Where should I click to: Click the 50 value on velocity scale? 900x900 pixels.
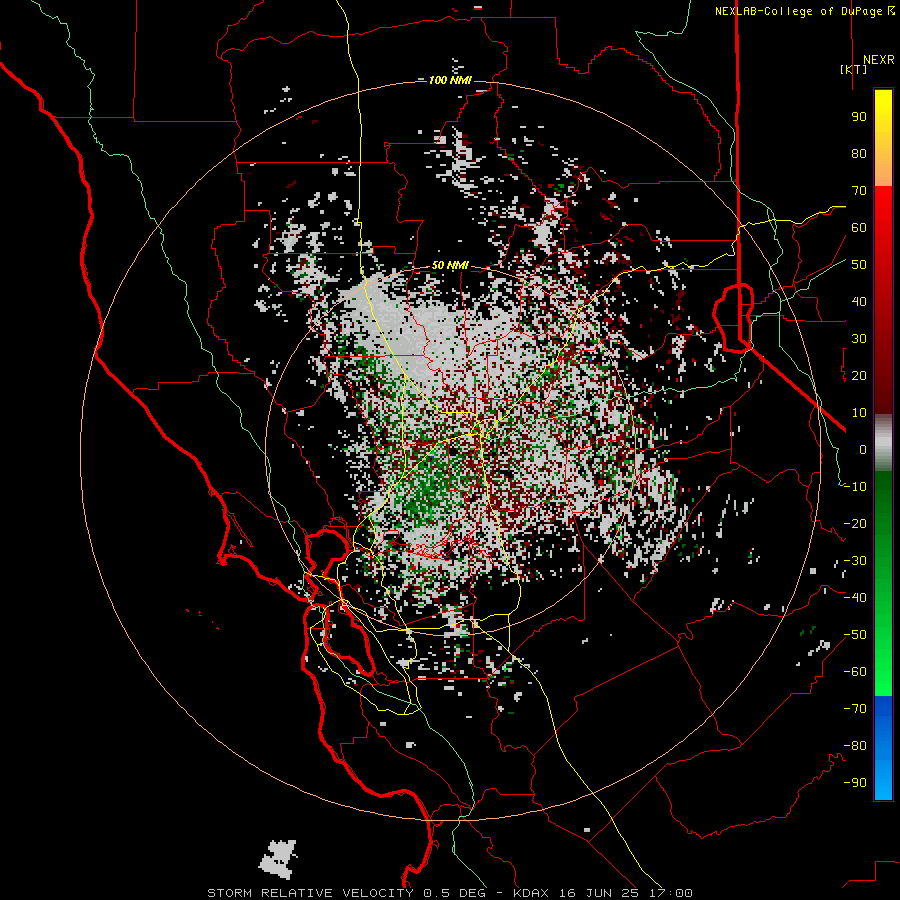(x=859, y=265)
